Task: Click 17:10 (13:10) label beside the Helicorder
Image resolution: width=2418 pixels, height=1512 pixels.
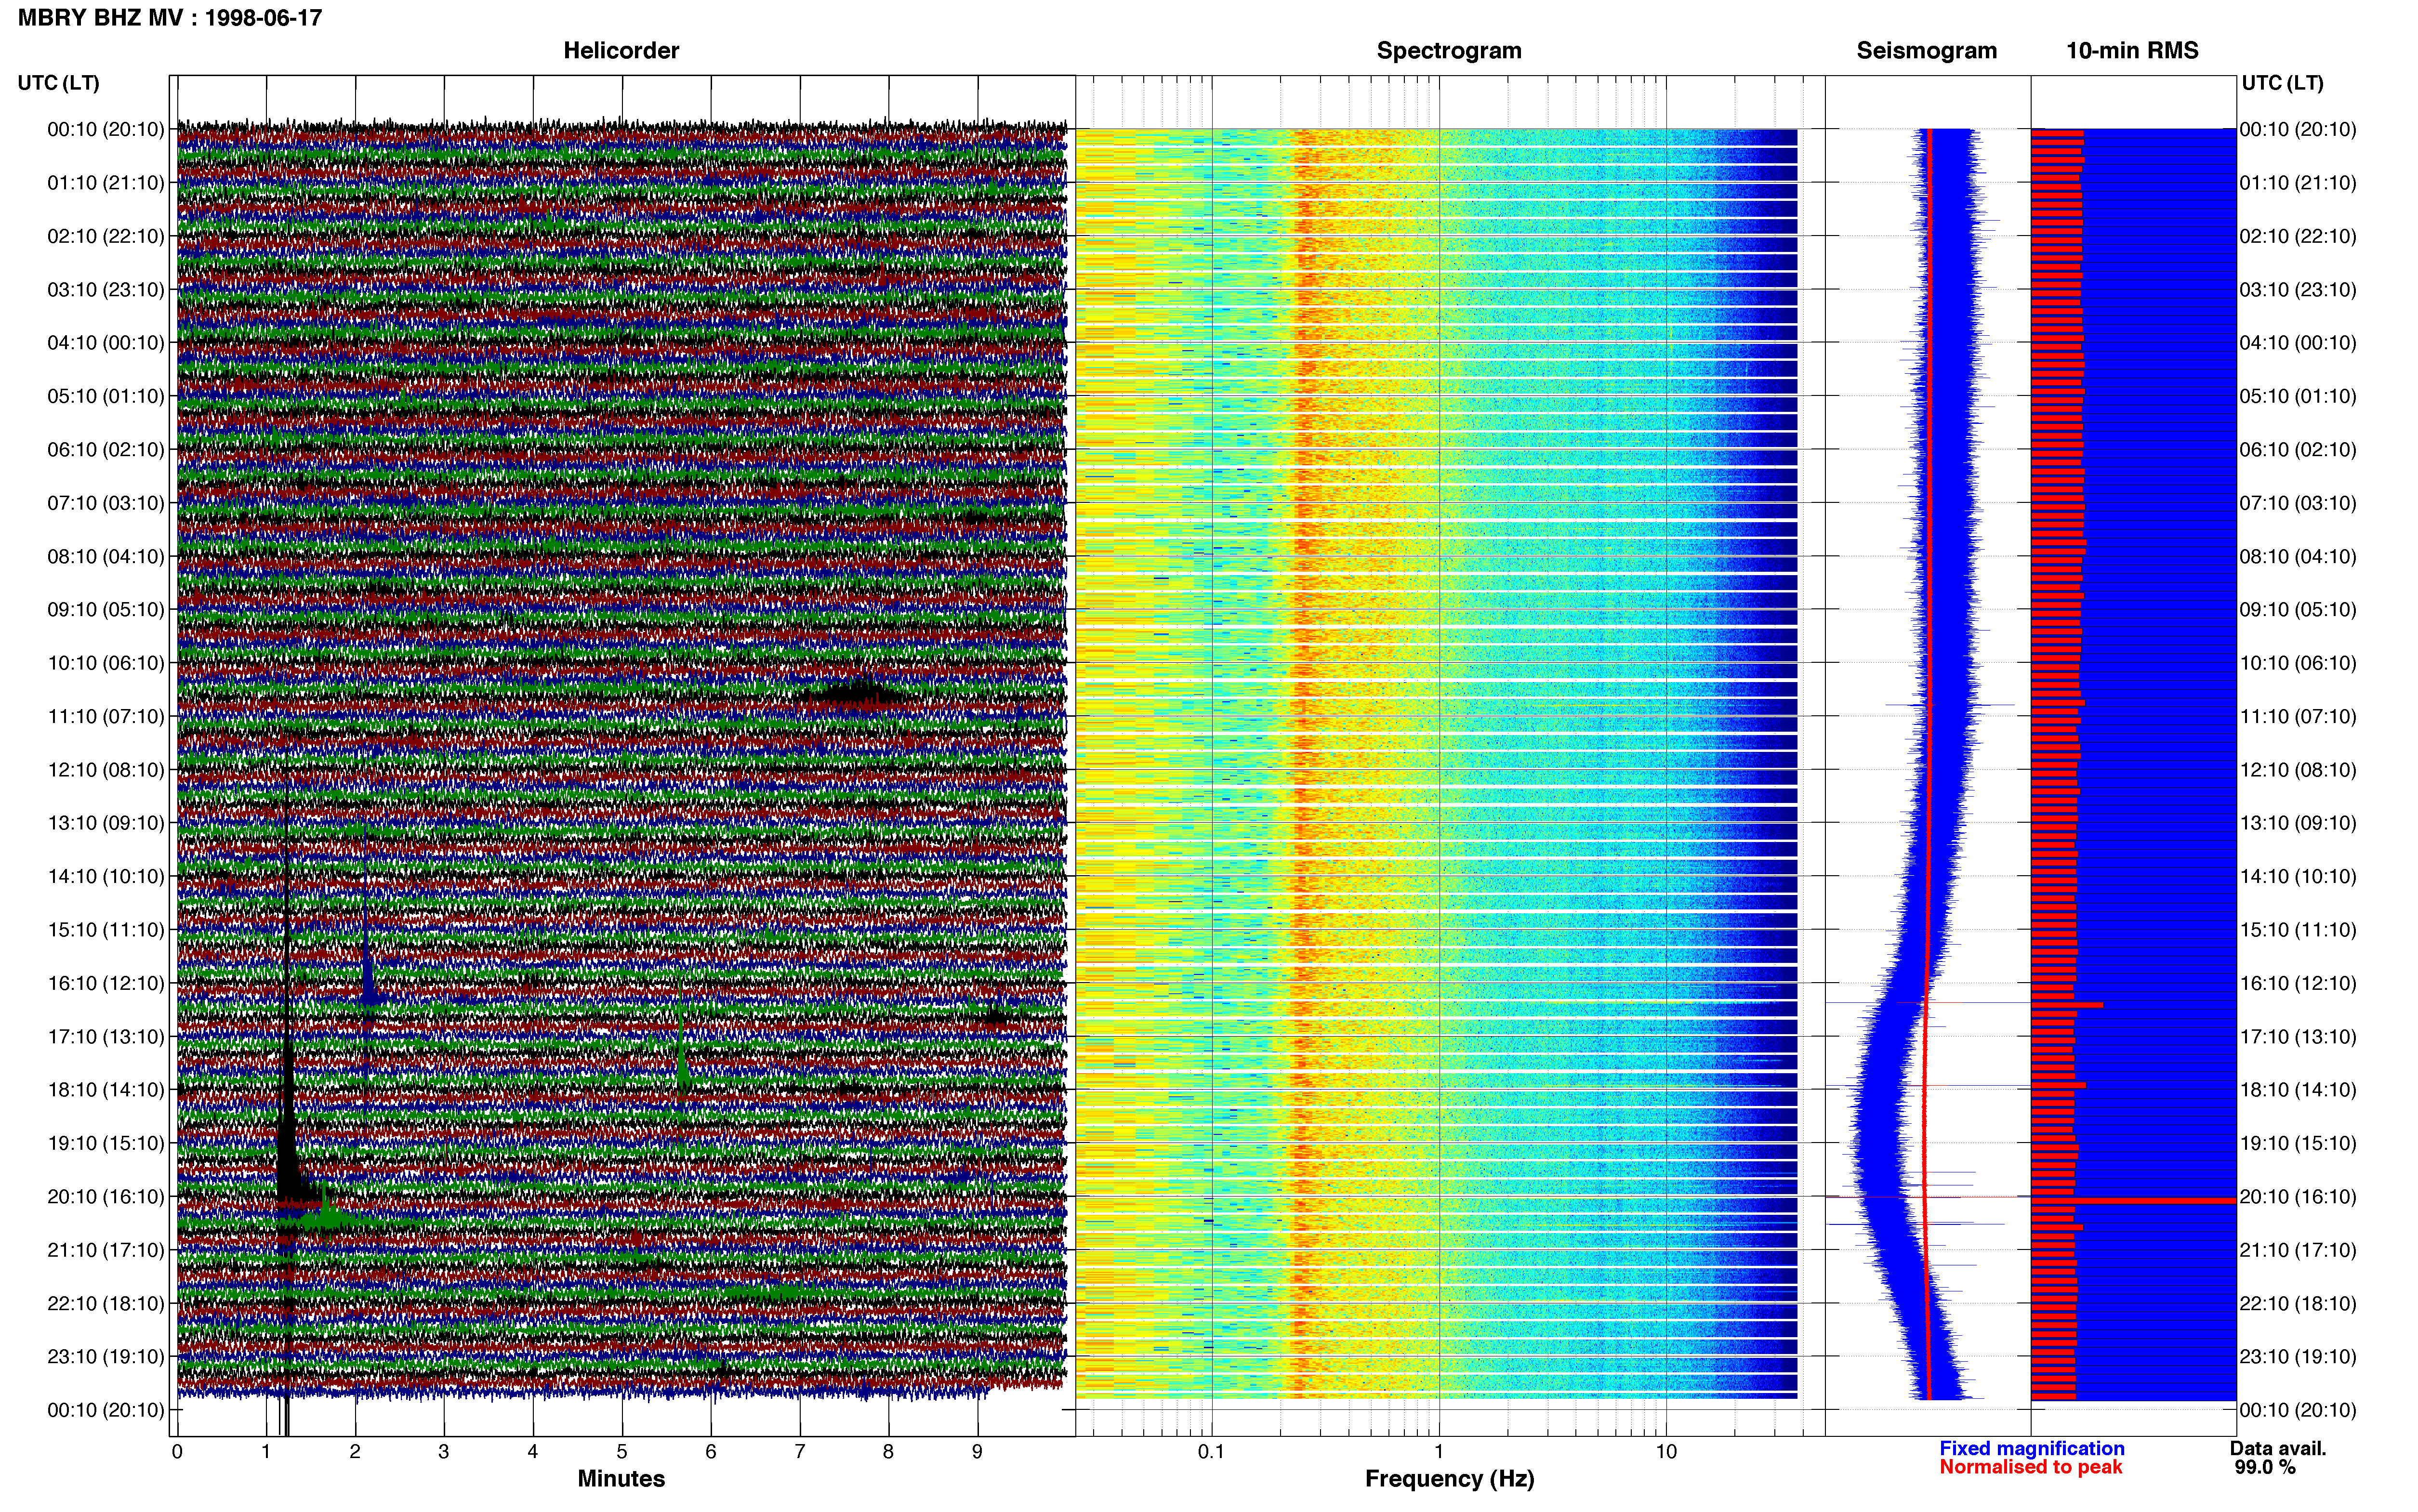Action: click(x=106, y=1037)
